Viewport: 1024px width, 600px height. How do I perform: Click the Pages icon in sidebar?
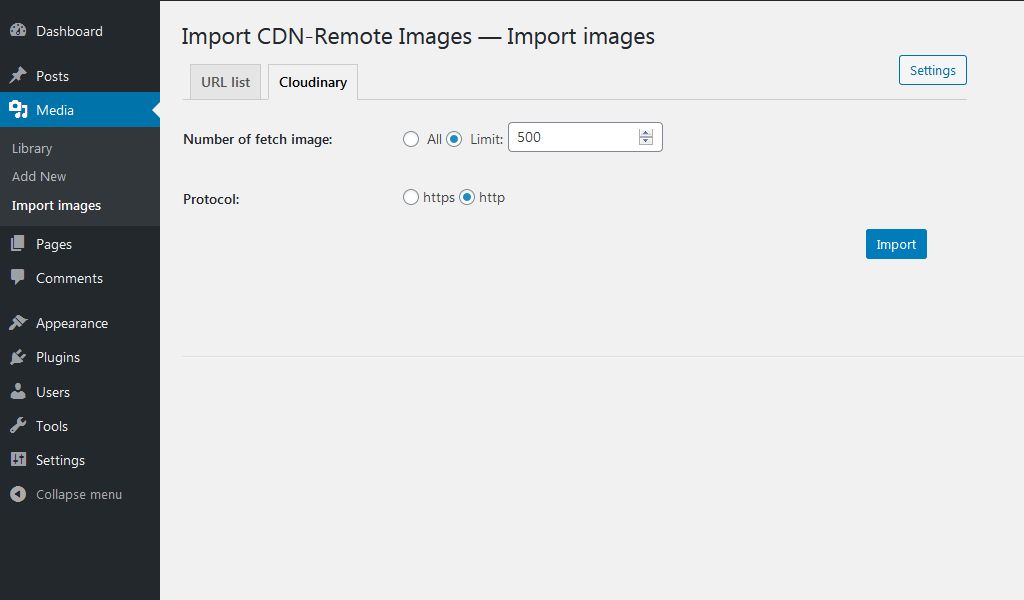coord(18,244)
